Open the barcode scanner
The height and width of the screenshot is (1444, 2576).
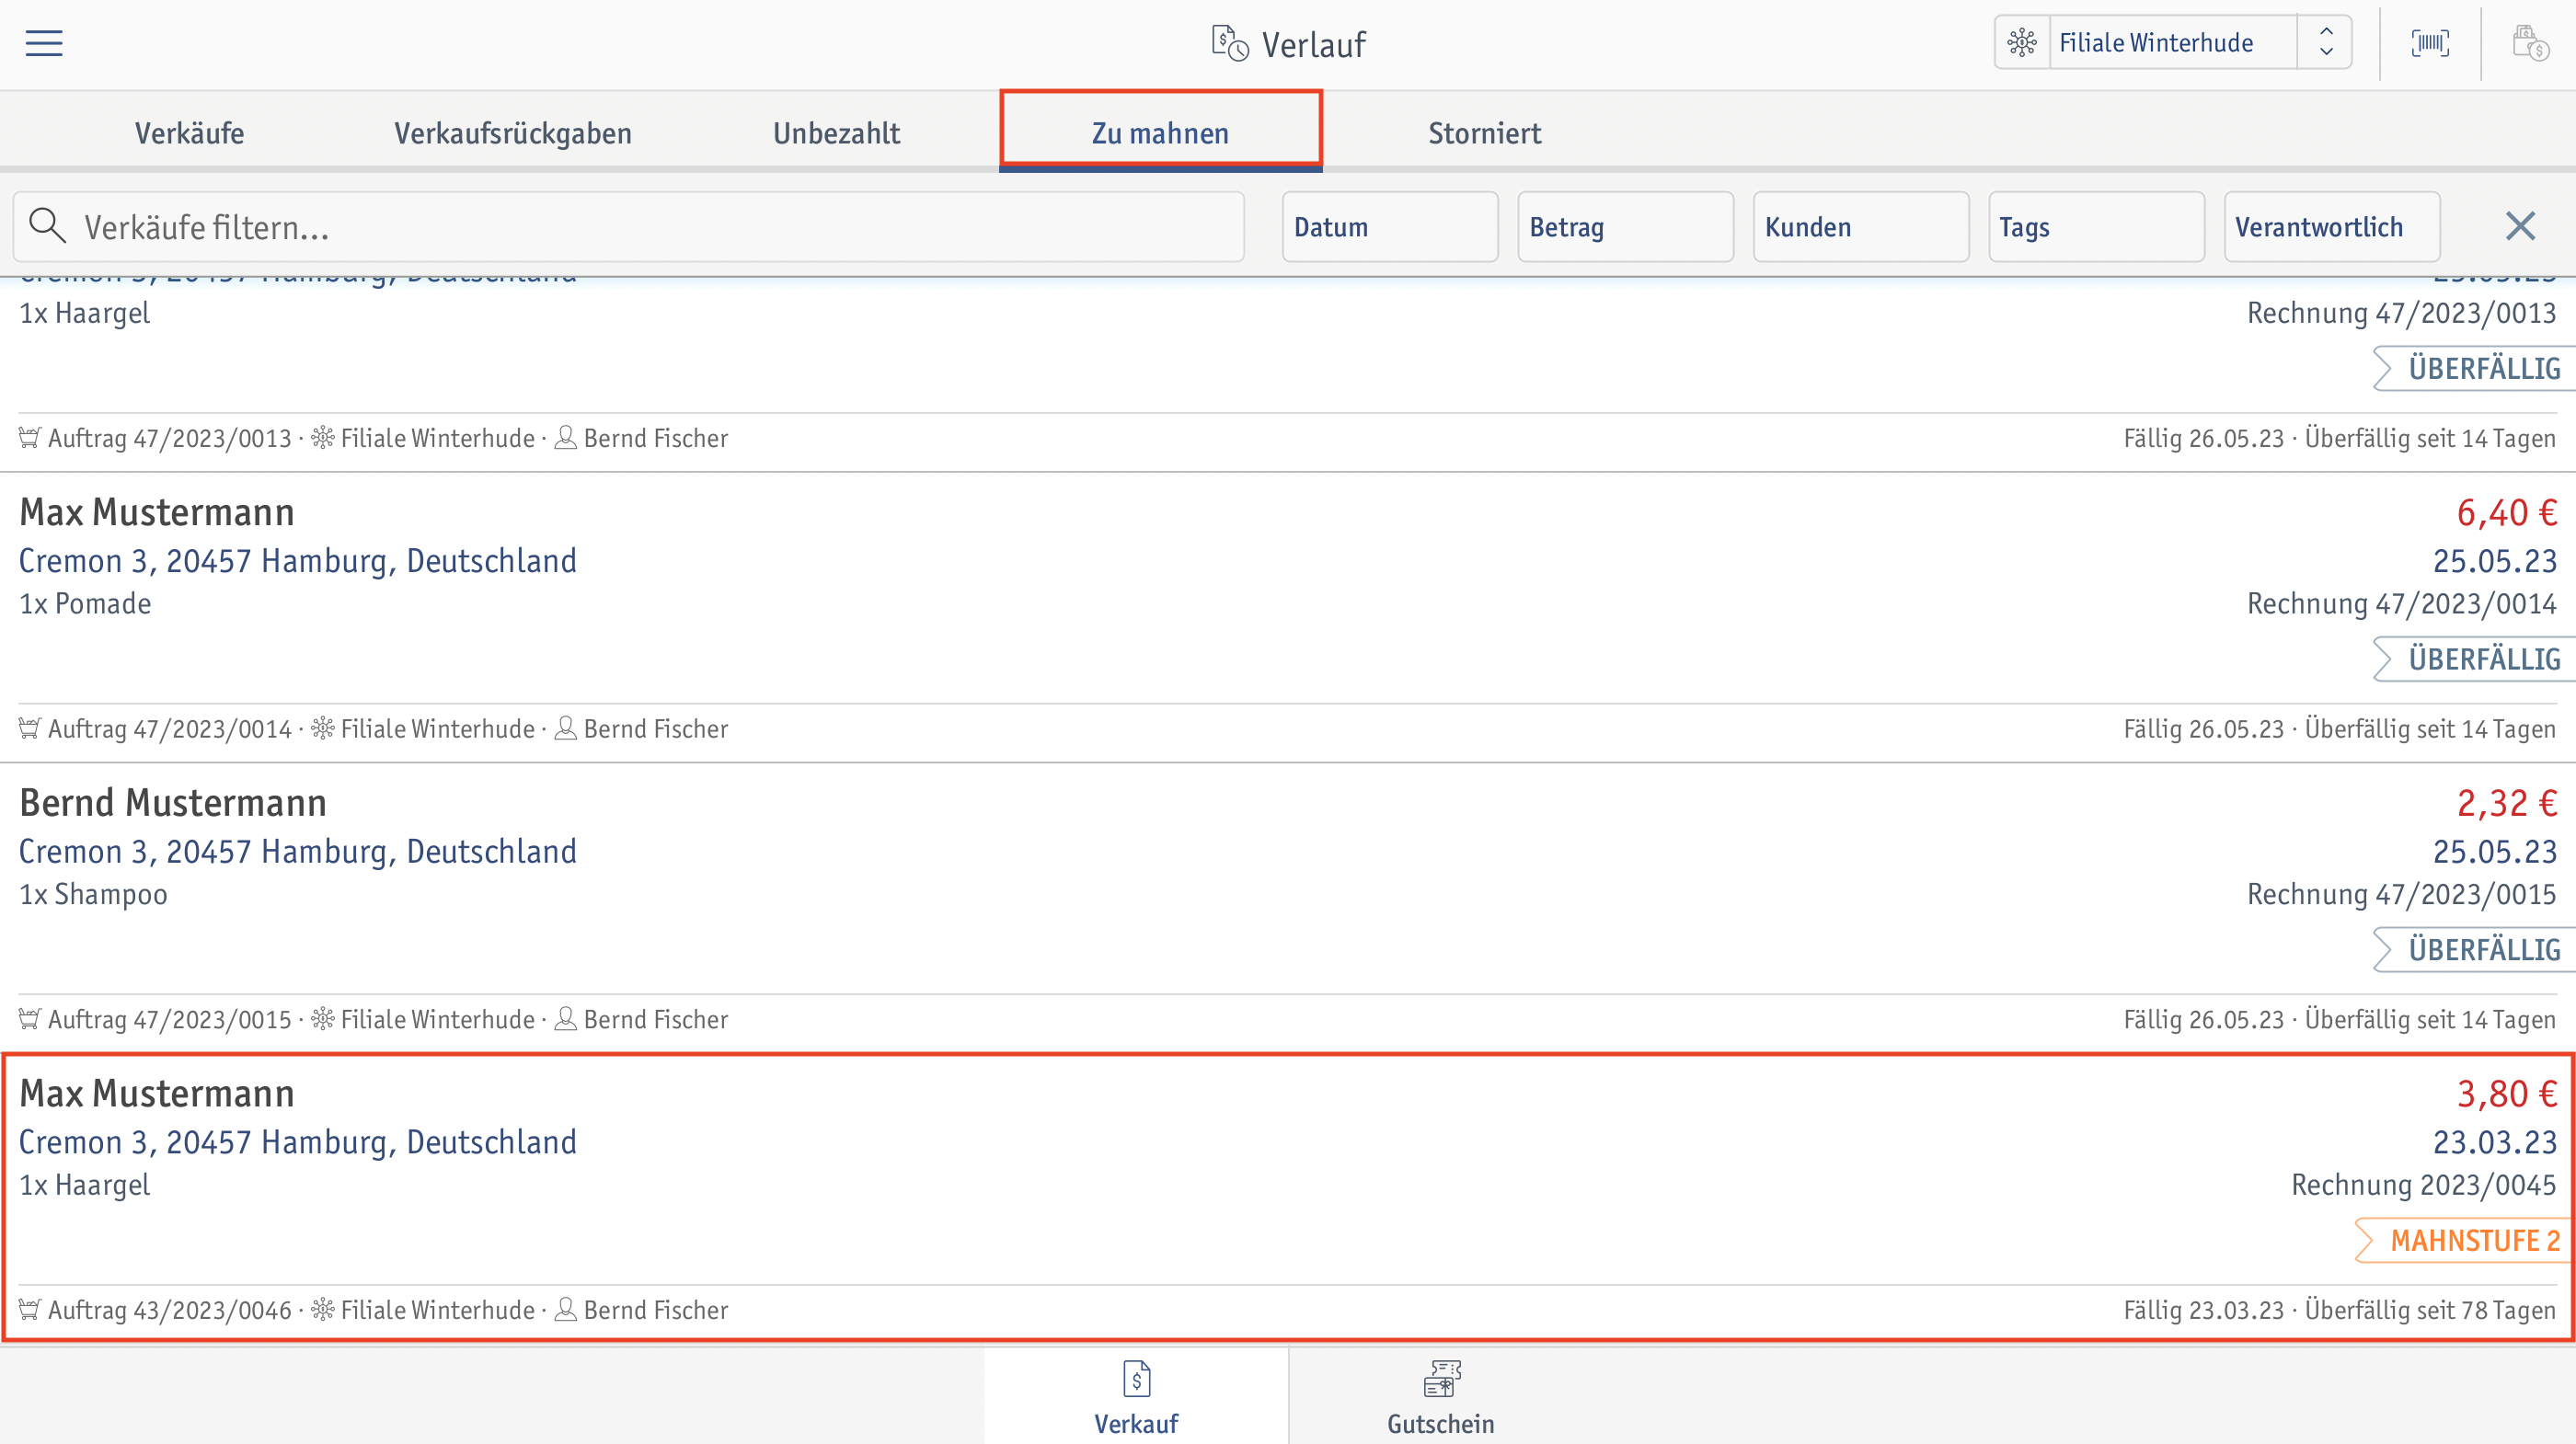click(x=2430, y=43)
